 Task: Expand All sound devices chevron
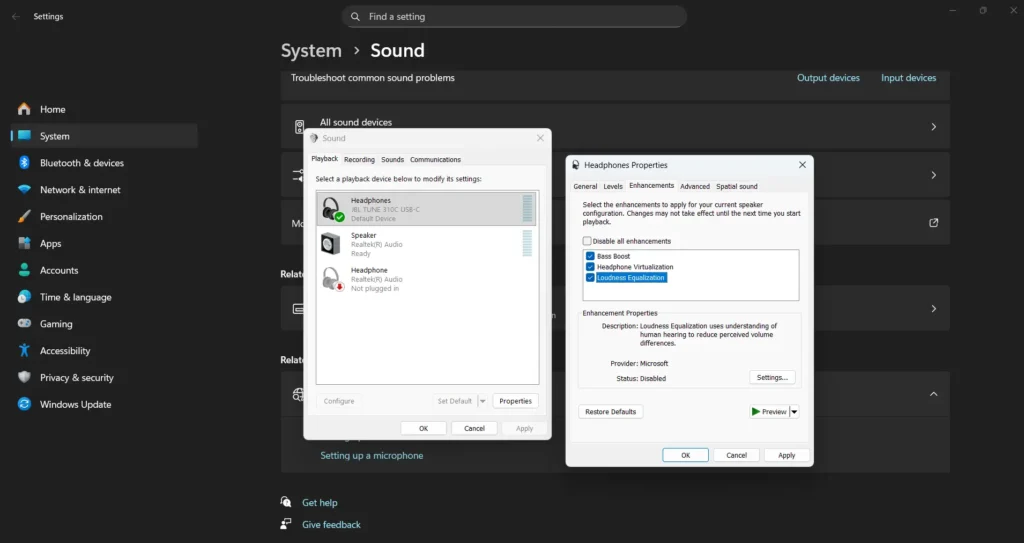(x=933, y=127)
